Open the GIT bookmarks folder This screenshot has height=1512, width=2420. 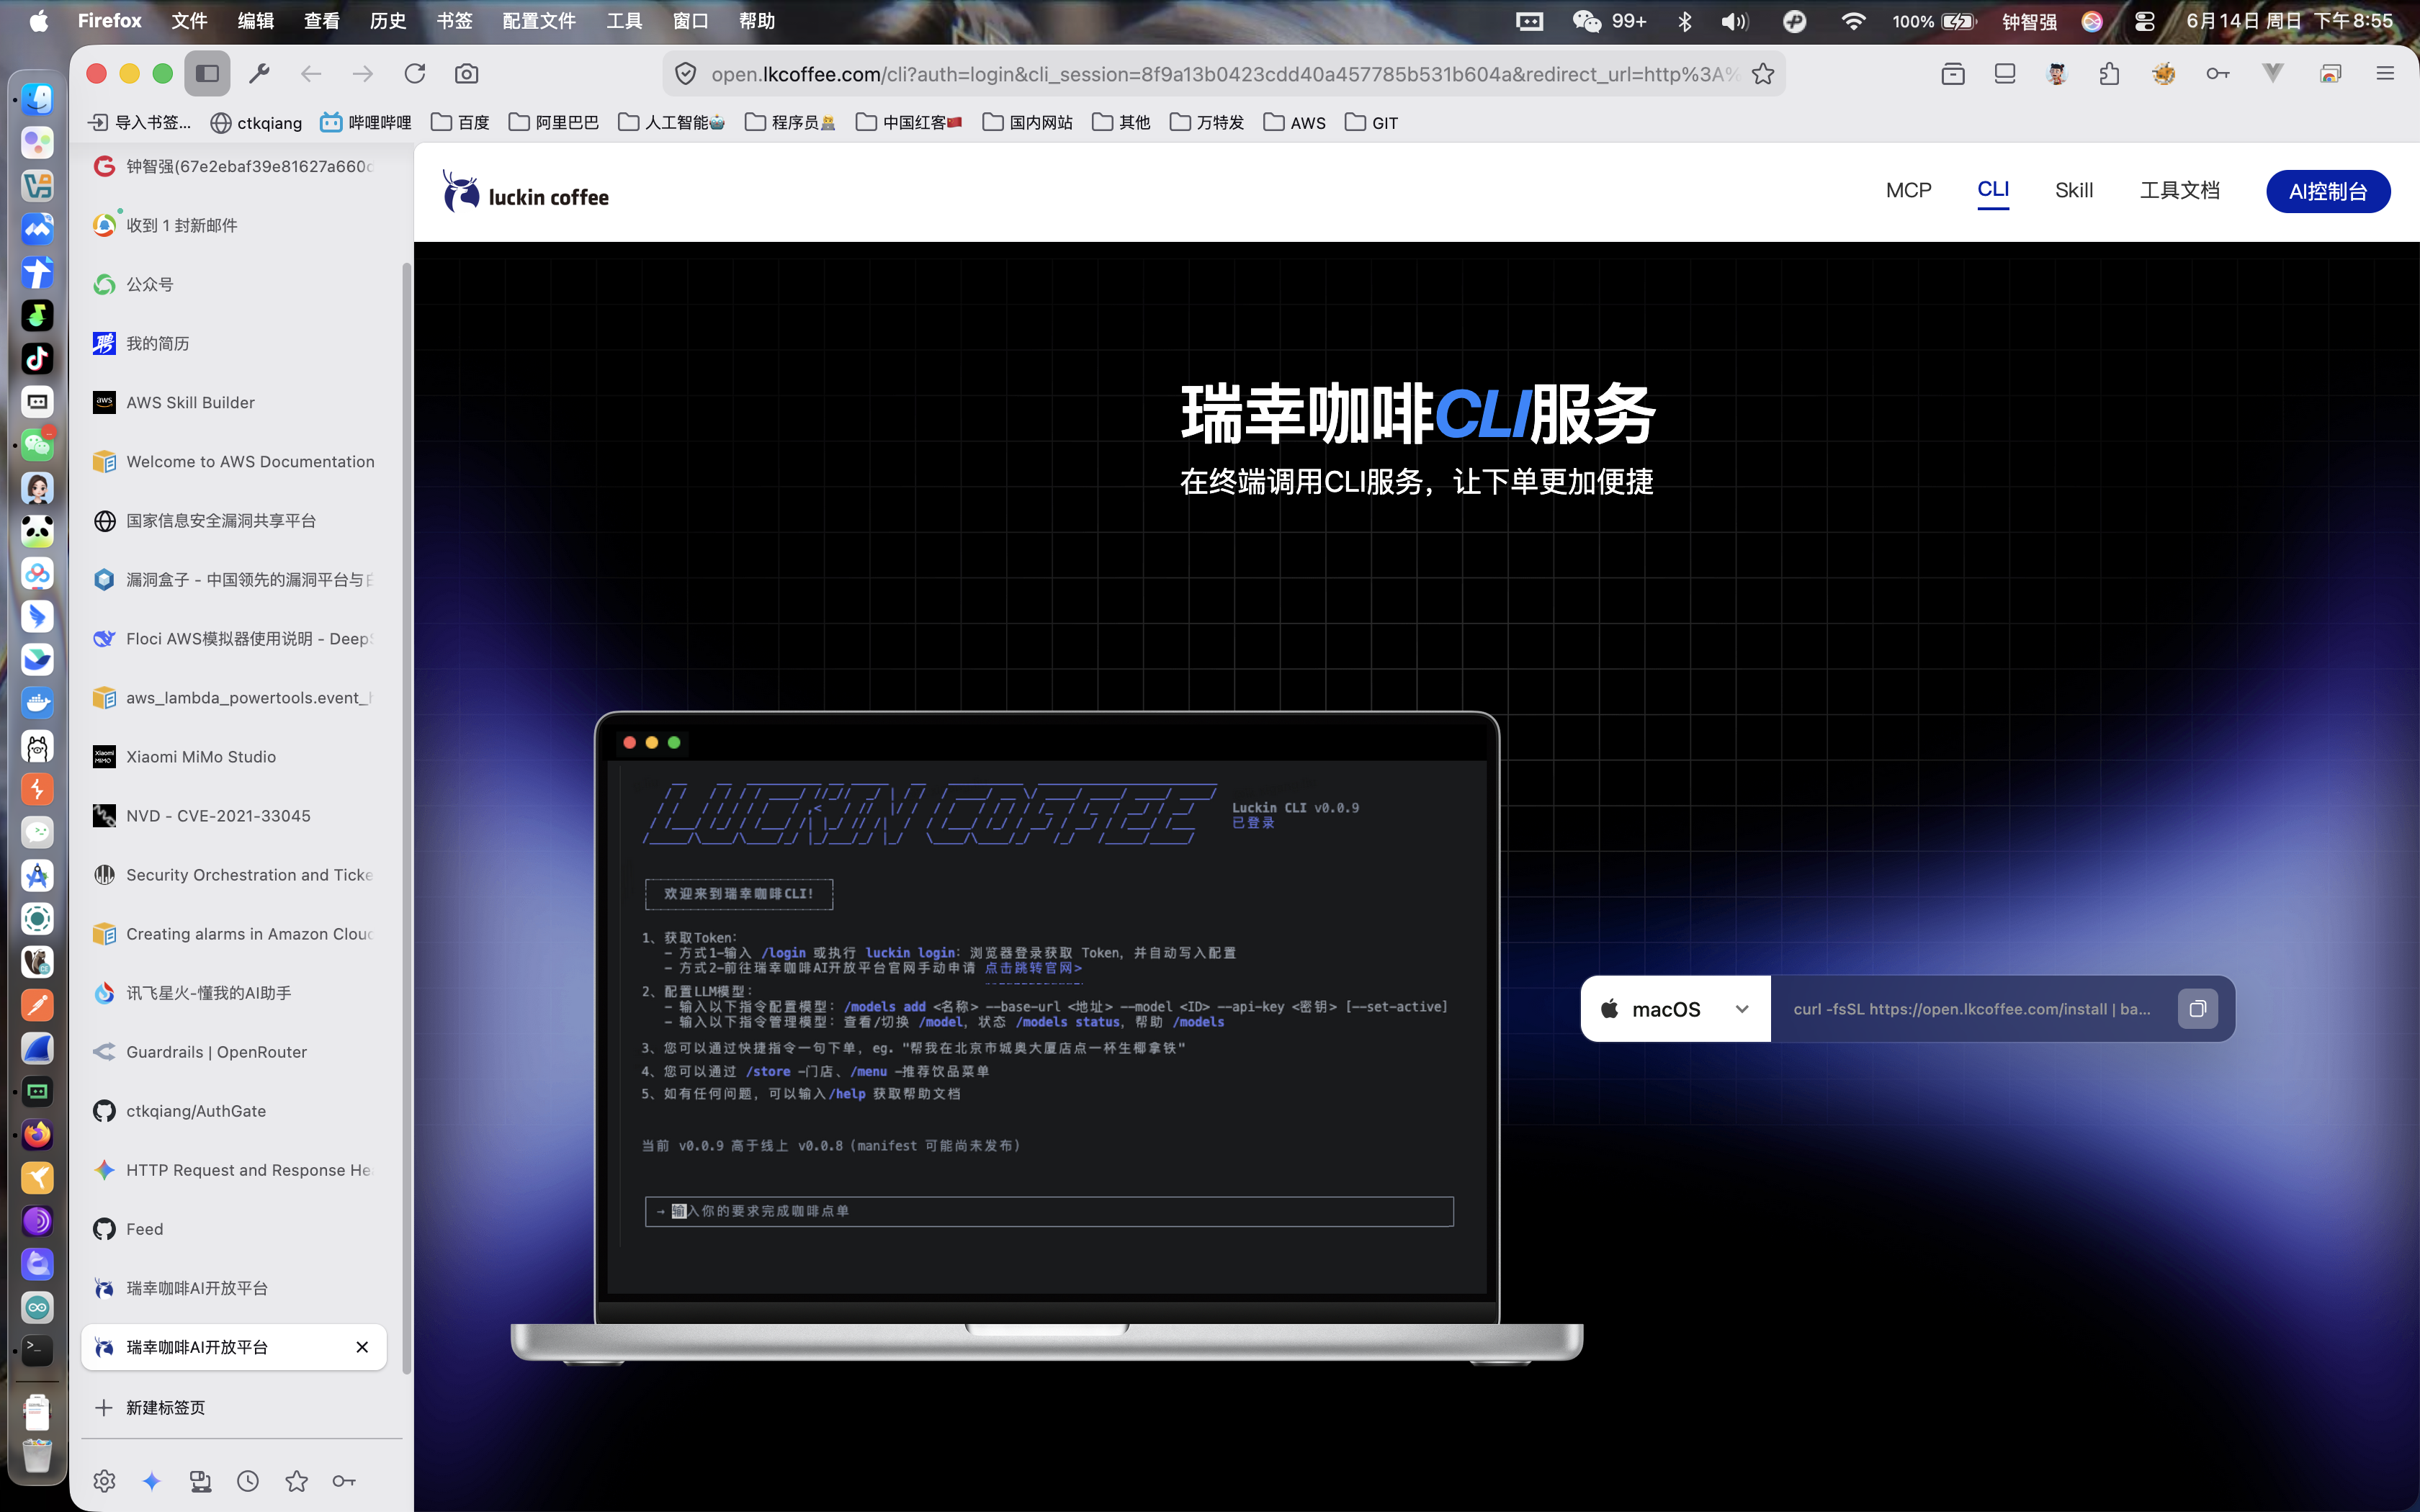pos(1371,122)
